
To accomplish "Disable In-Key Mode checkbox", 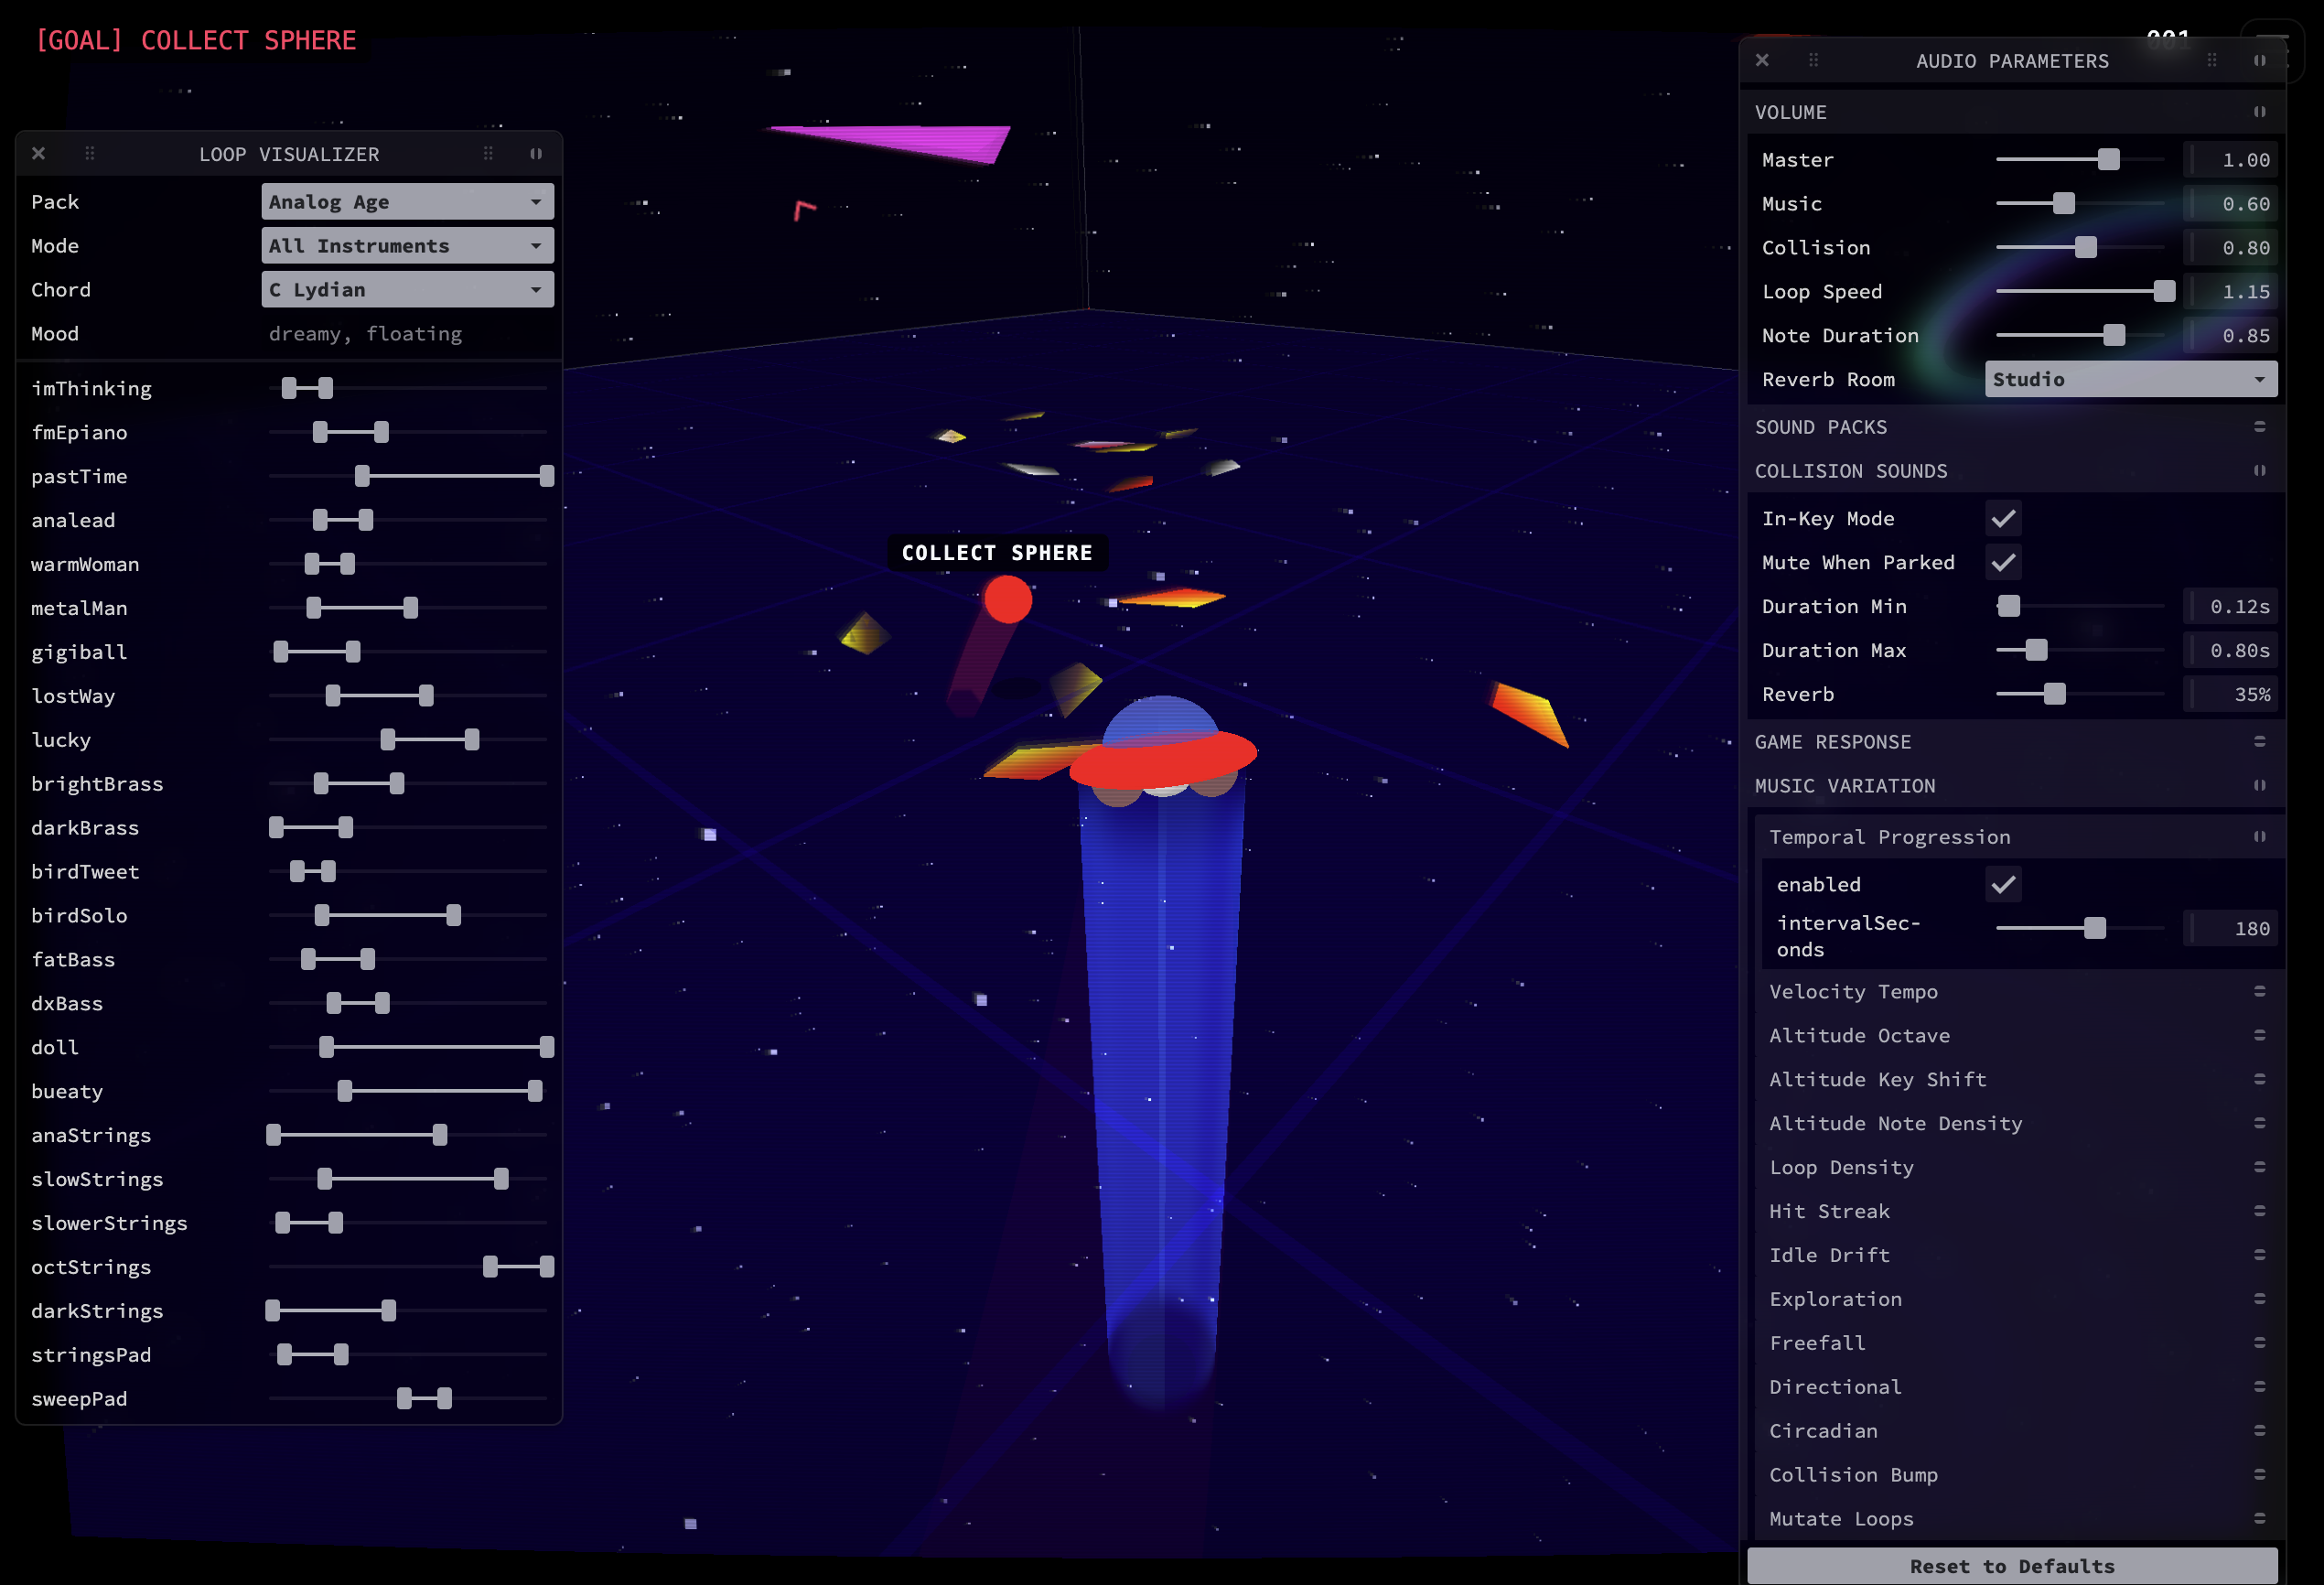I will pyautogui.click(x=2003, y=519).
